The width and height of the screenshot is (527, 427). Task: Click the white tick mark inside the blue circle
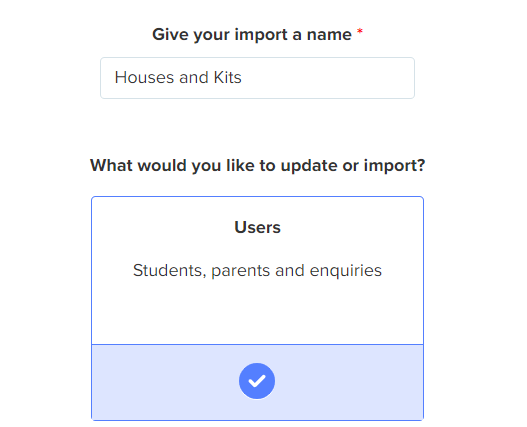[x=257, y=381]
